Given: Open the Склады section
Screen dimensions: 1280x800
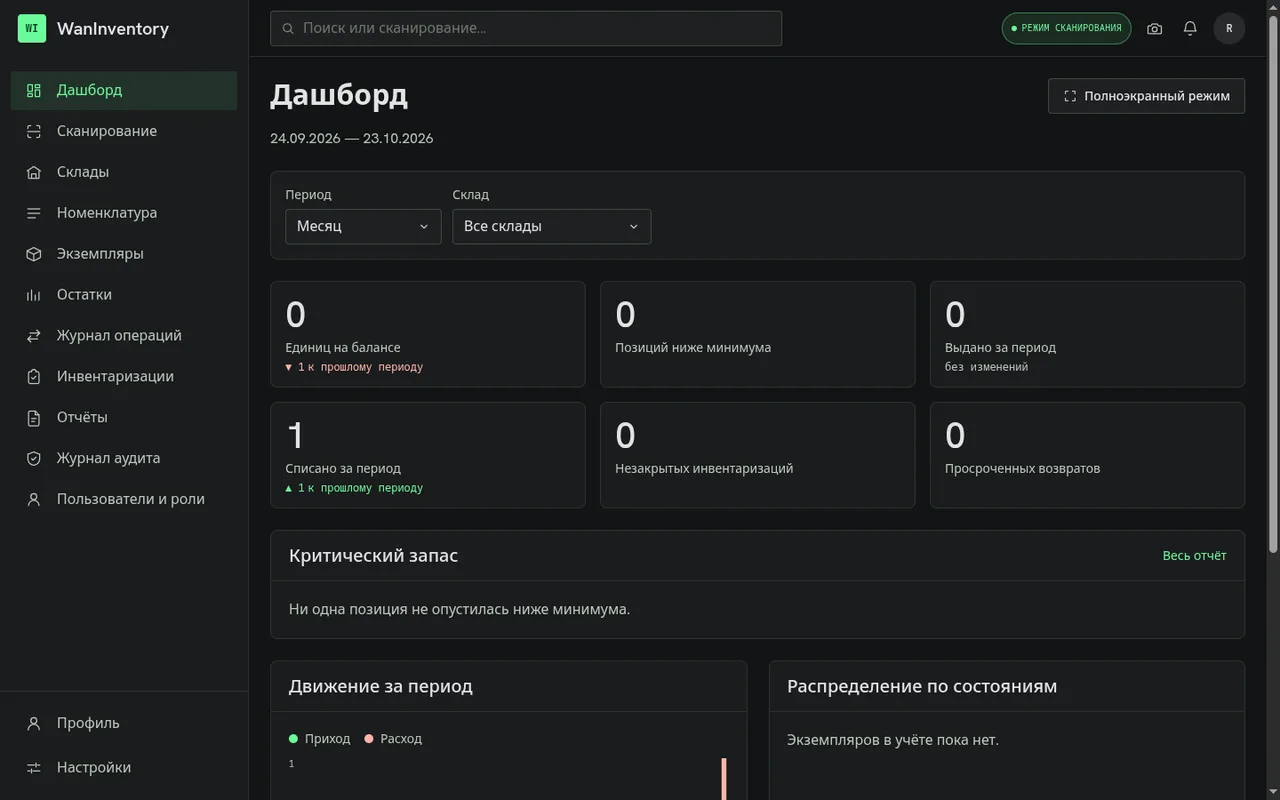Looking at the screenshot, I should click(x=124, y=172).
